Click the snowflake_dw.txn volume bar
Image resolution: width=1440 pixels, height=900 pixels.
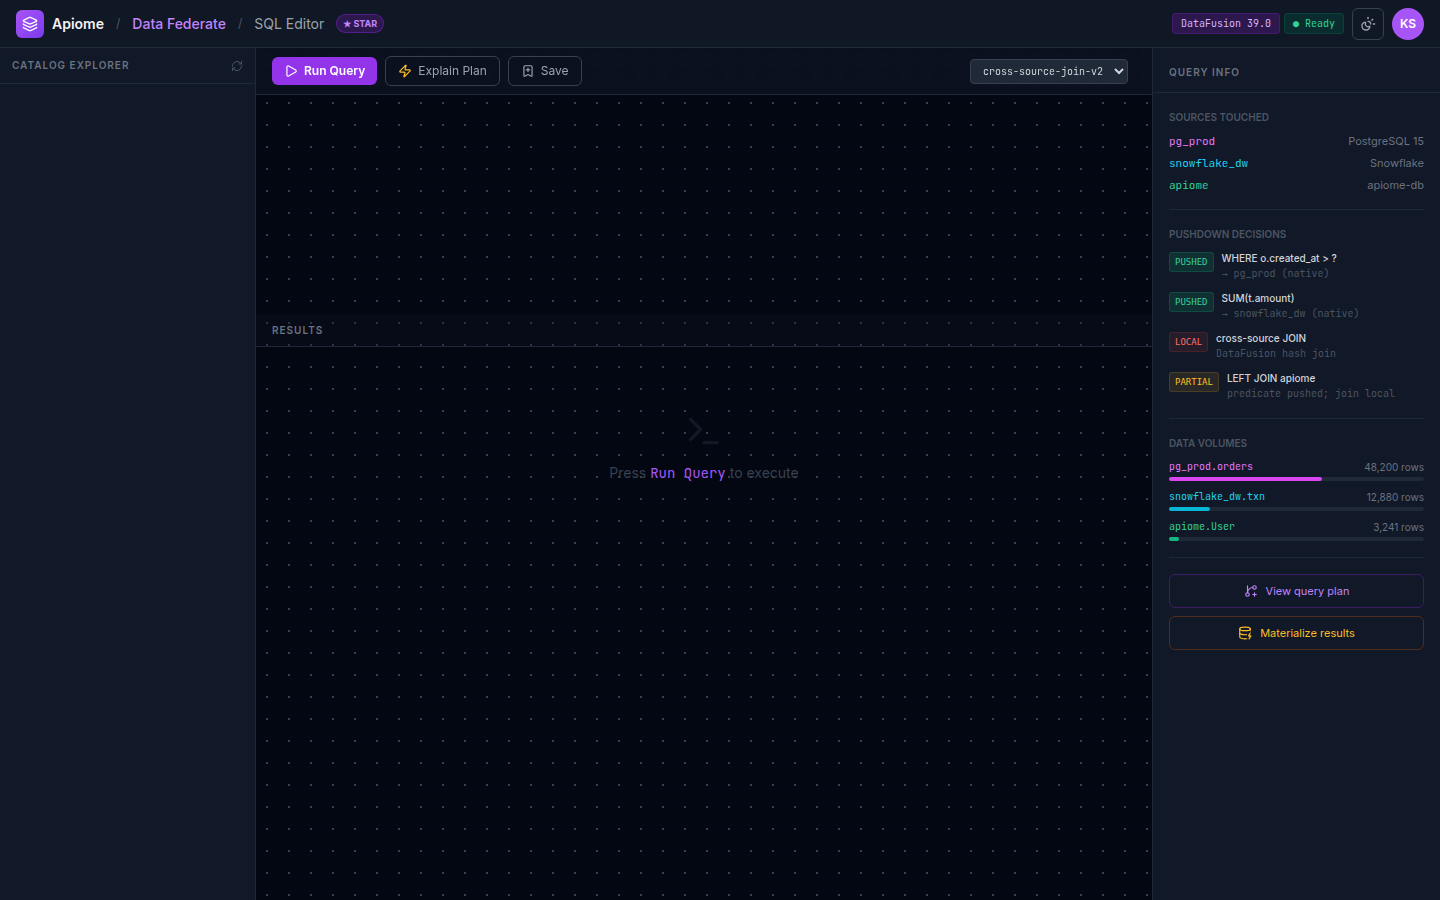point(1296,509)
